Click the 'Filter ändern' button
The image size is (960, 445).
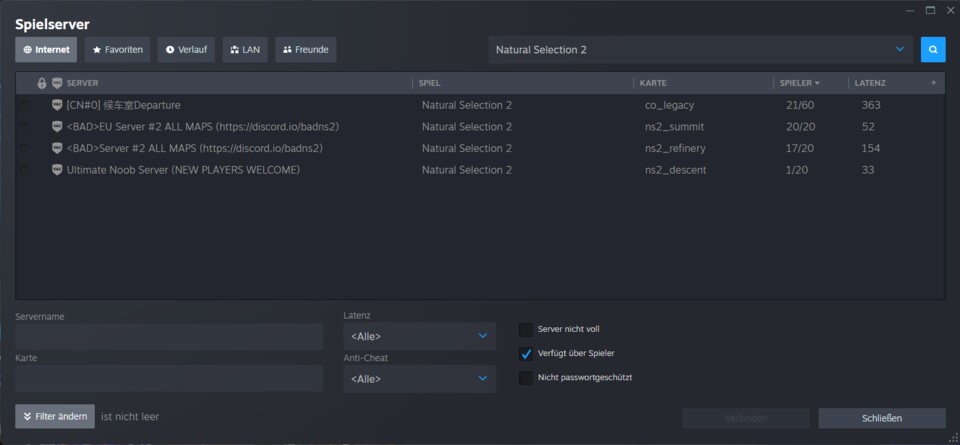pyautogui.click(x=55, y=416)
